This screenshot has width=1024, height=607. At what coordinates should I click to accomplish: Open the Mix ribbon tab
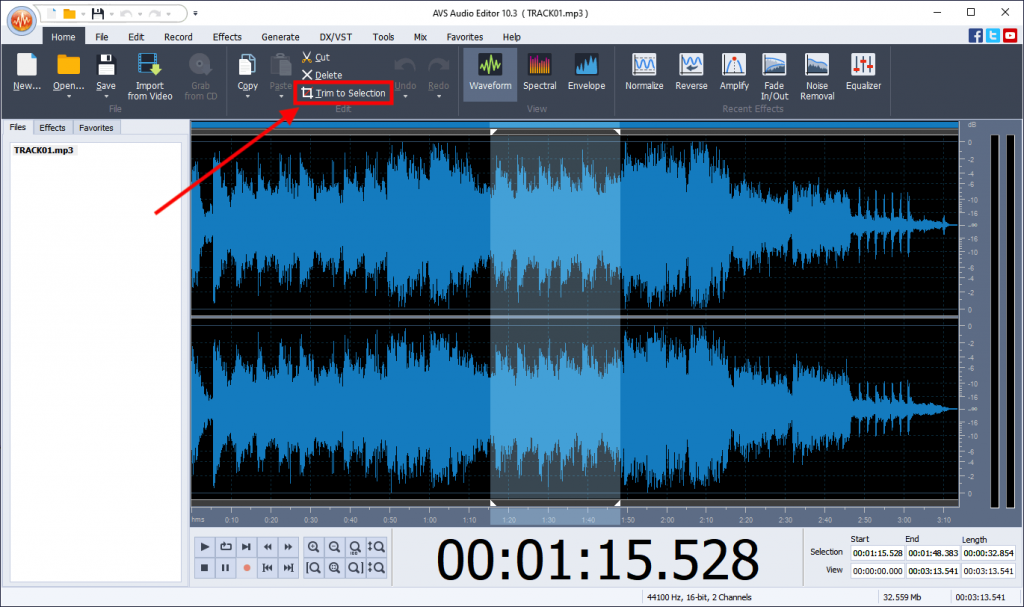coord(420,37)
